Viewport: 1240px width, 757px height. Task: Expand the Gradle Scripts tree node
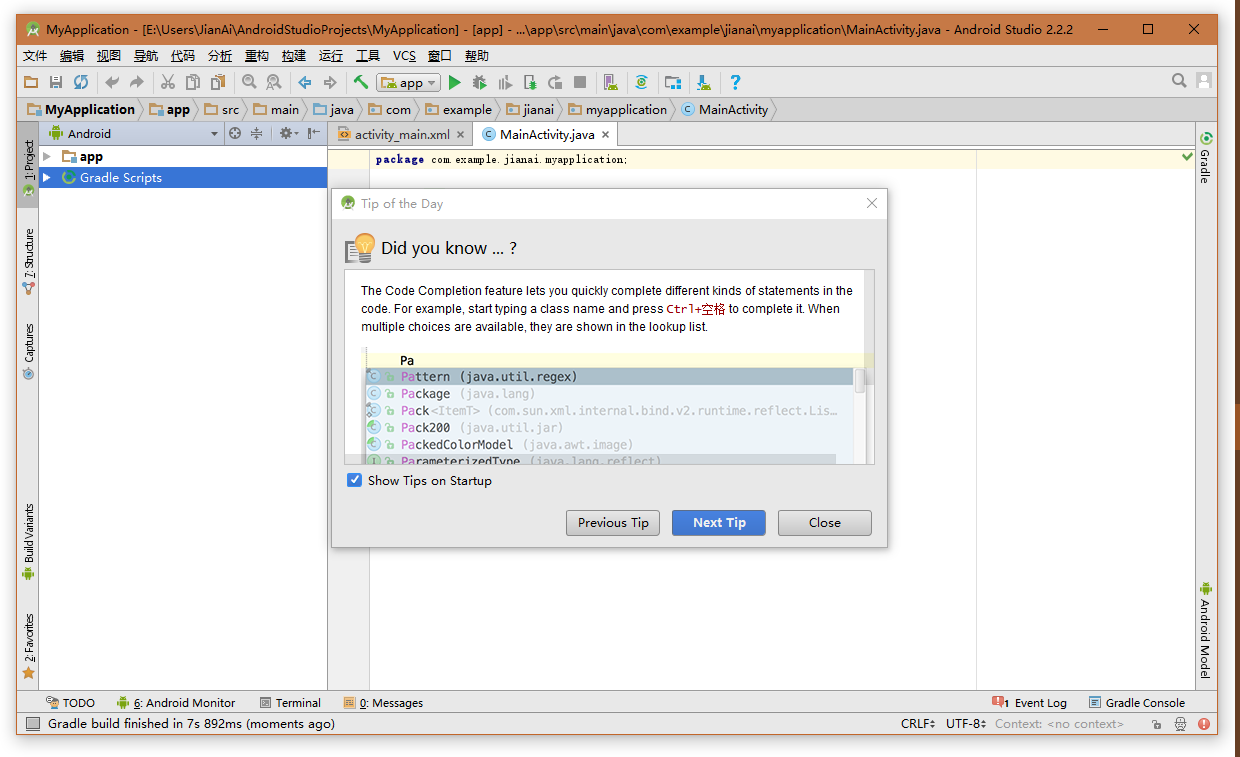click(47, 178)
